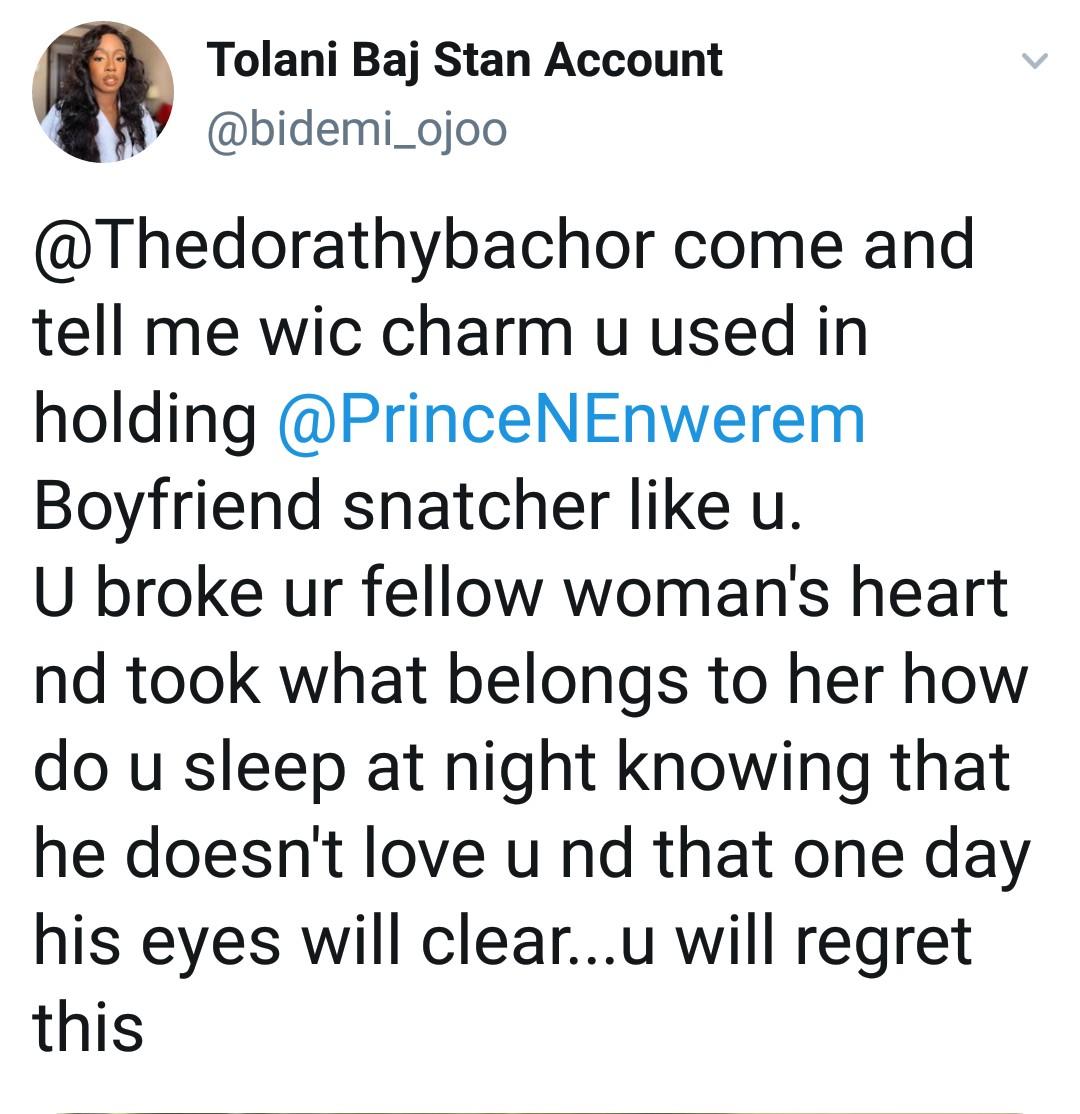This screenshot has height=1114, width=1080.
Task: Click the word "holding" before the Prince mention
Action: [144, 421]
